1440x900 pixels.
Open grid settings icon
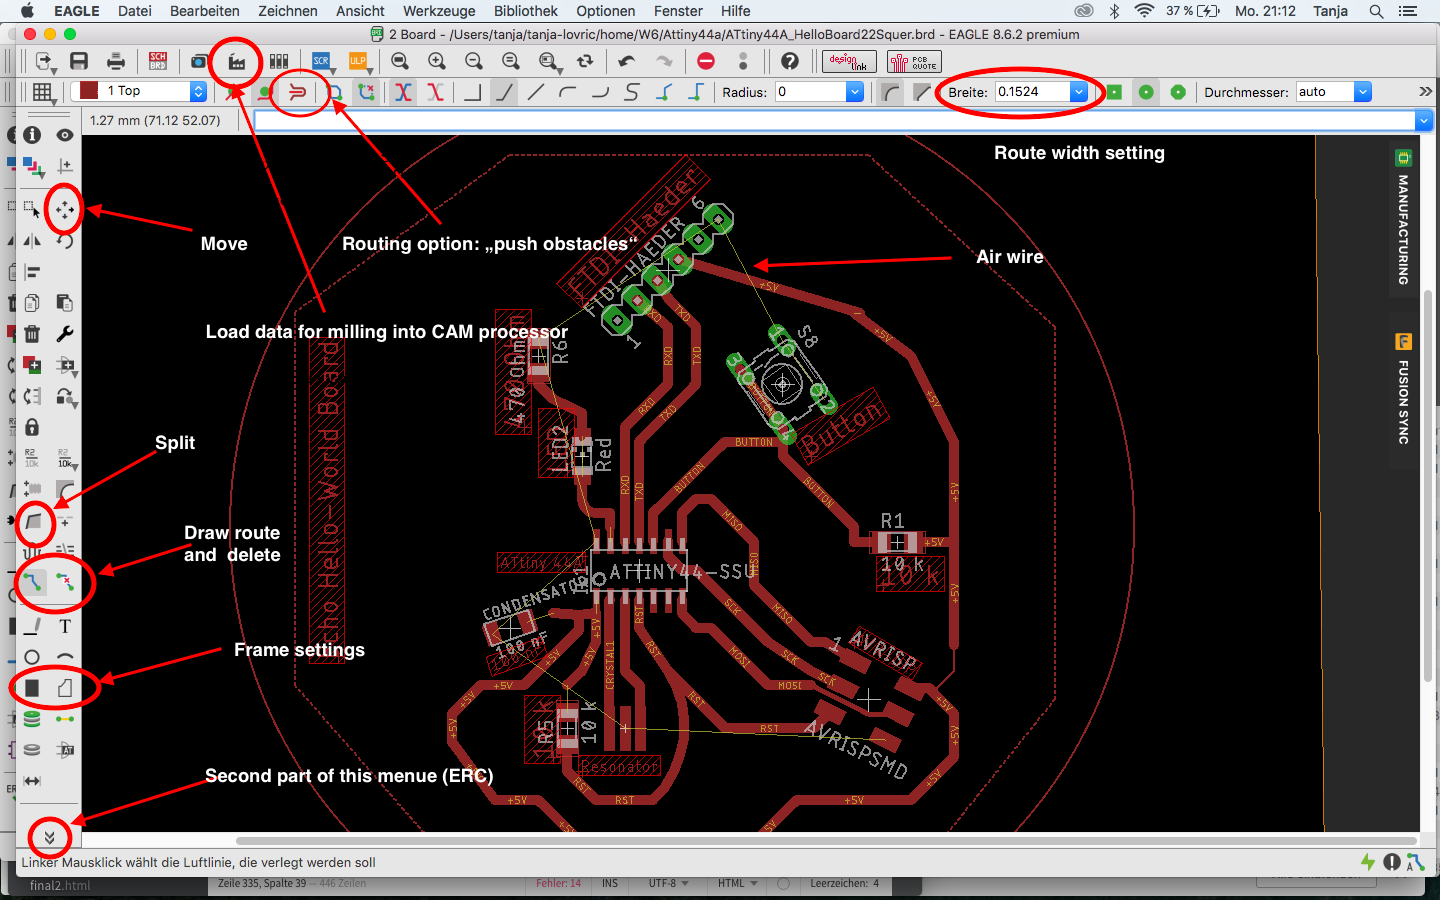point(42,92)
